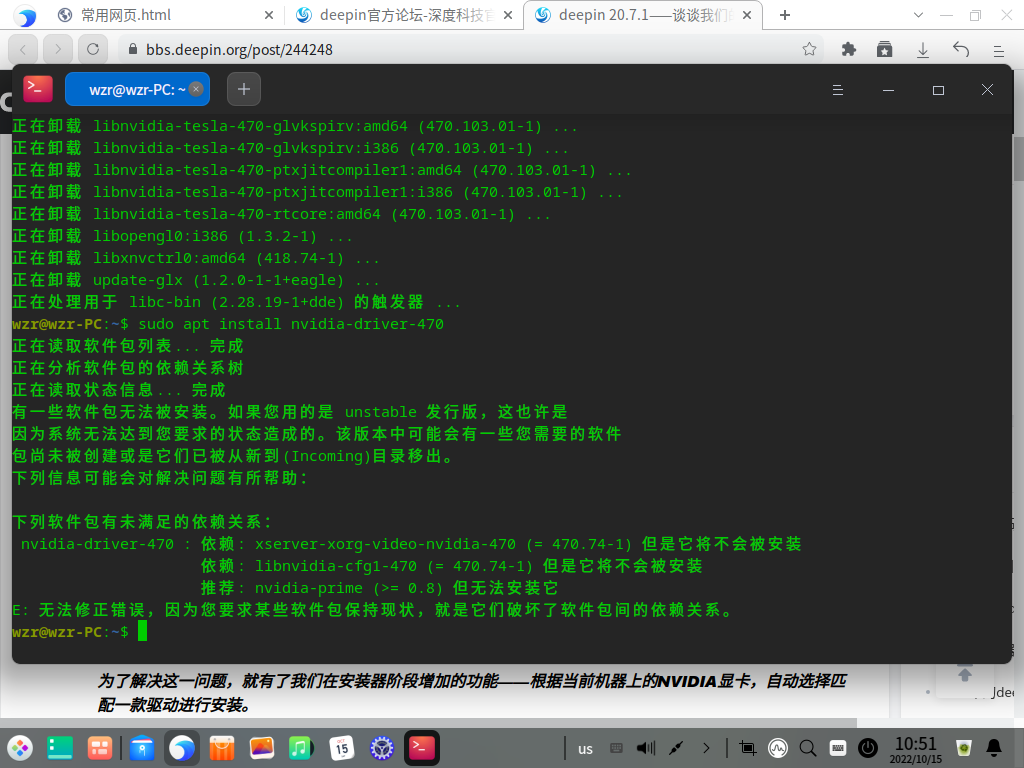This screenshot has width=1024, height=768.
Task: Open the terminal hamburger menu
Action: click(838, 90)
